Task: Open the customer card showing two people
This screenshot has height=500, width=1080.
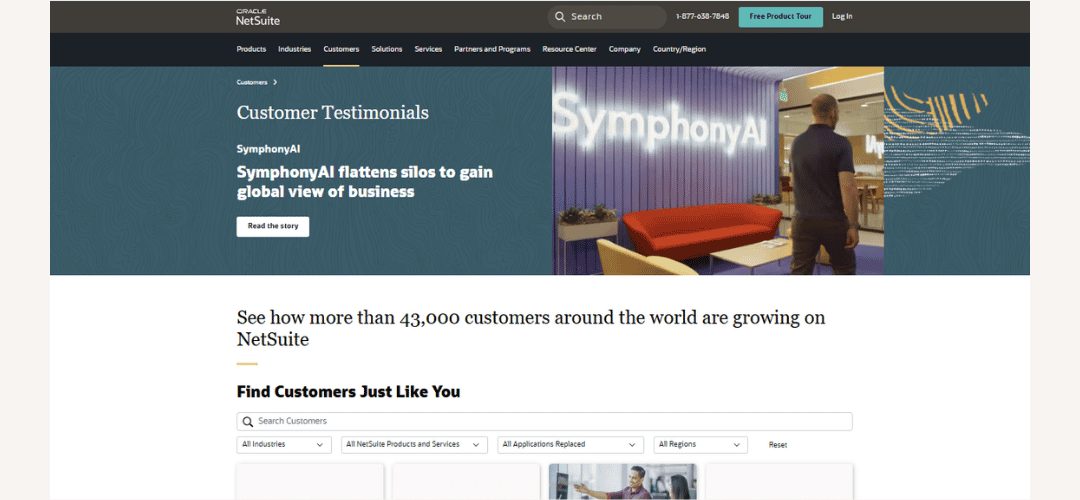Action: click(623, 481)
